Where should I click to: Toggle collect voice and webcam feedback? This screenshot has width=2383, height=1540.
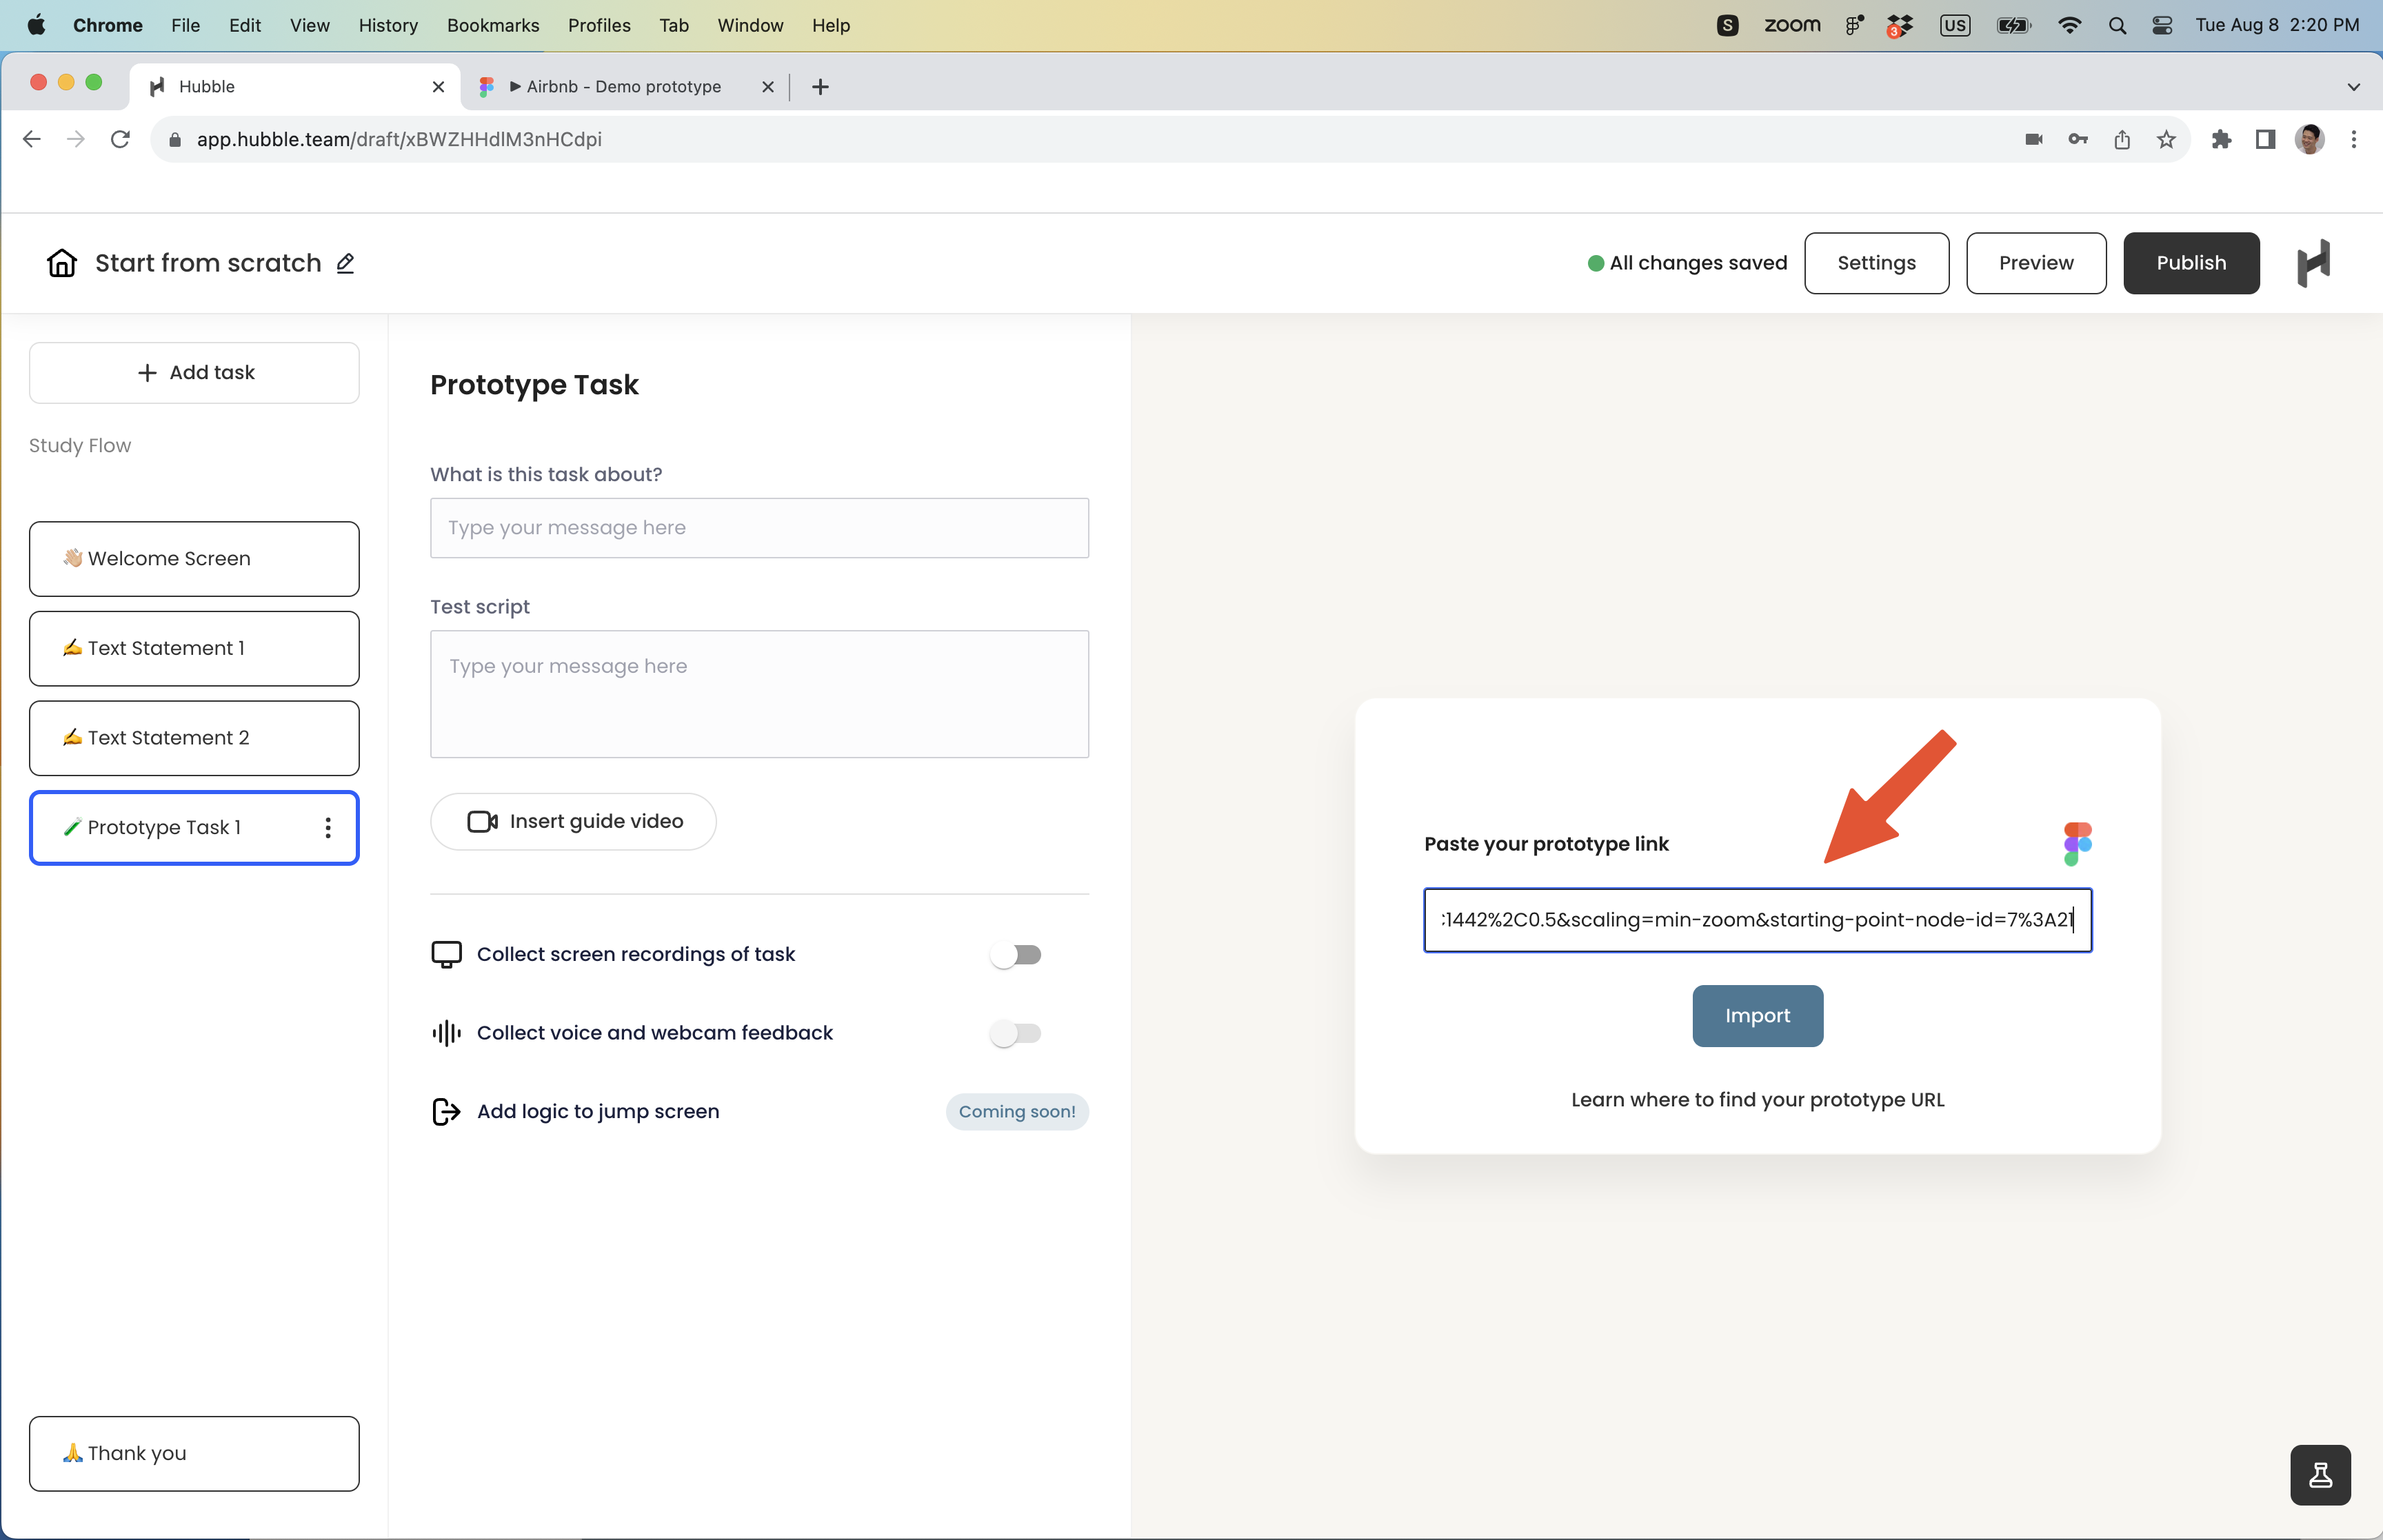click(x=1016, y=1033)
